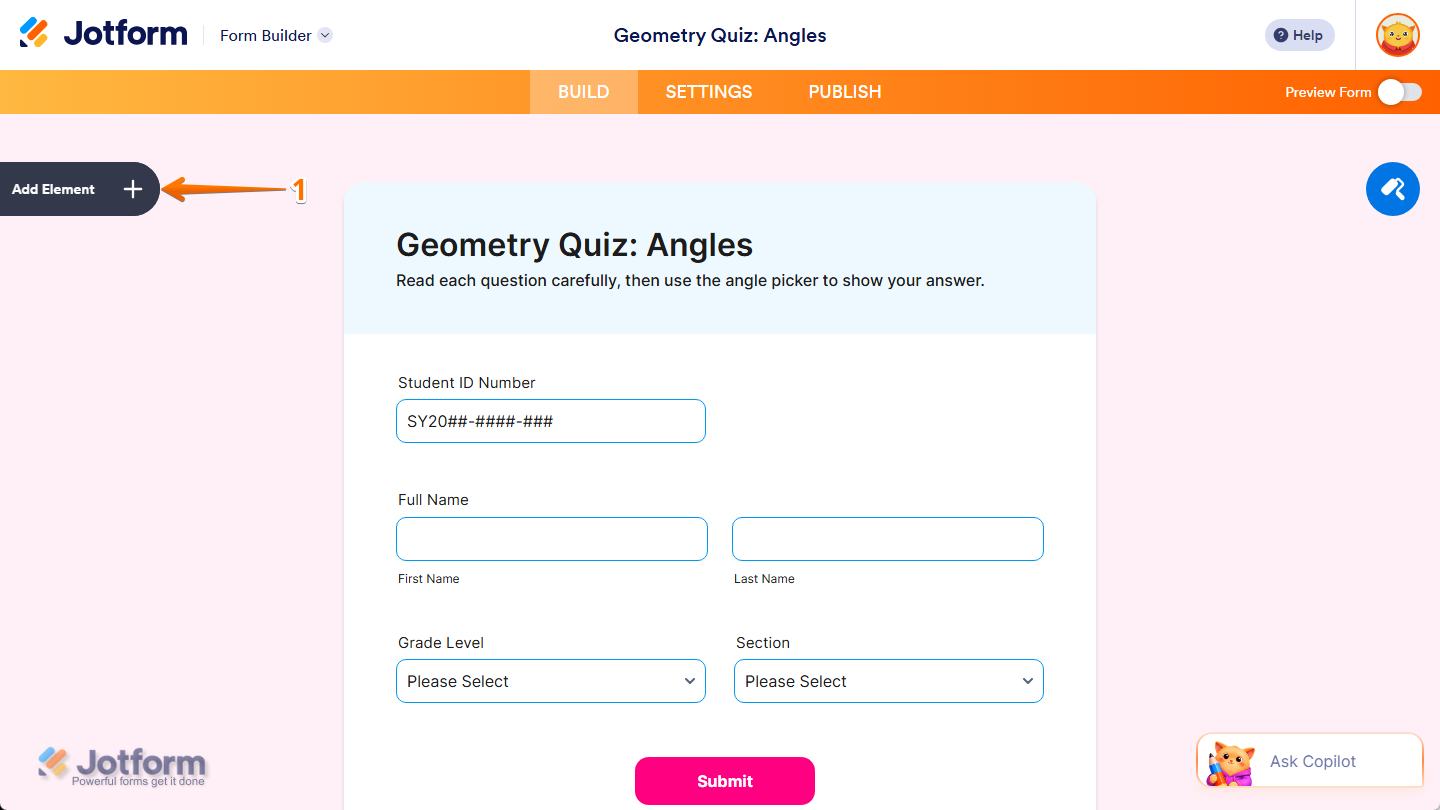This screenshot has width=1440, height=810.
Task: Click the profile avatar in the top right
Action: click(1397, 35)
